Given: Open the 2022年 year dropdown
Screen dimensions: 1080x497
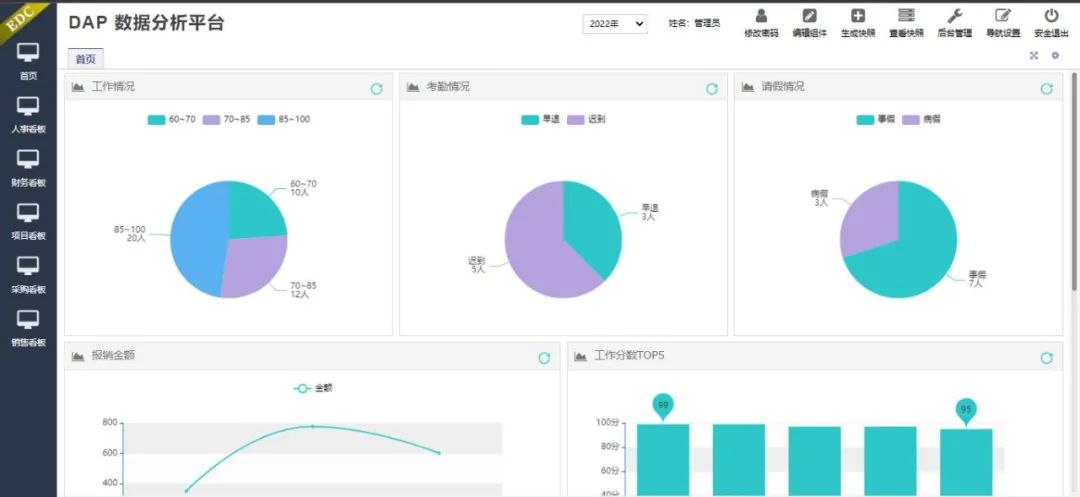Looking at the screenshot, I should pos(615,23).
